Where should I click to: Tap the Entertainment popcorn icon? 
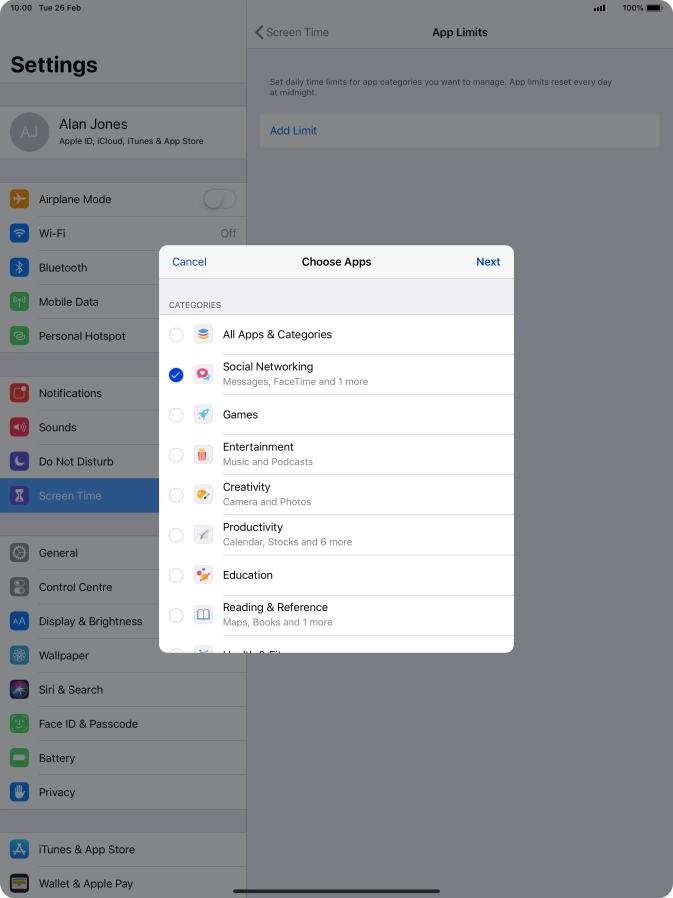coord(203,455)
